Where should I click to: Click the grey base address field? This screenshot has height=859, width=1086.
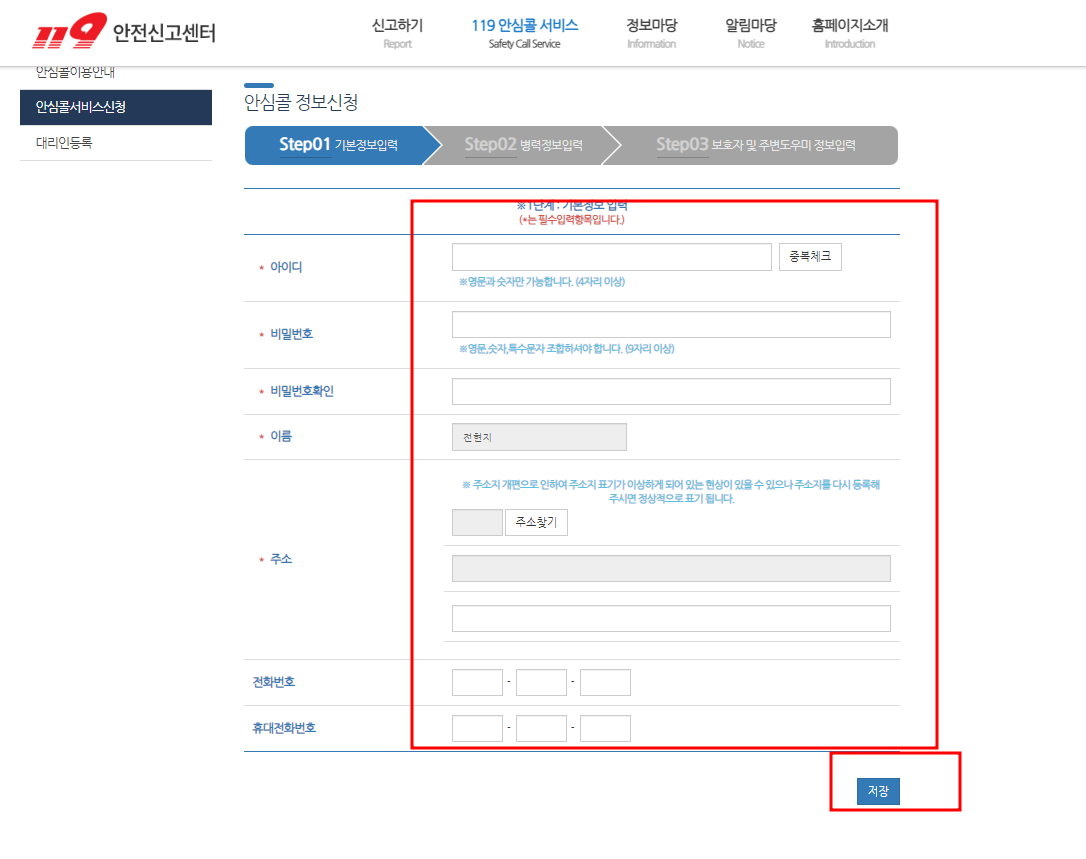671,569
